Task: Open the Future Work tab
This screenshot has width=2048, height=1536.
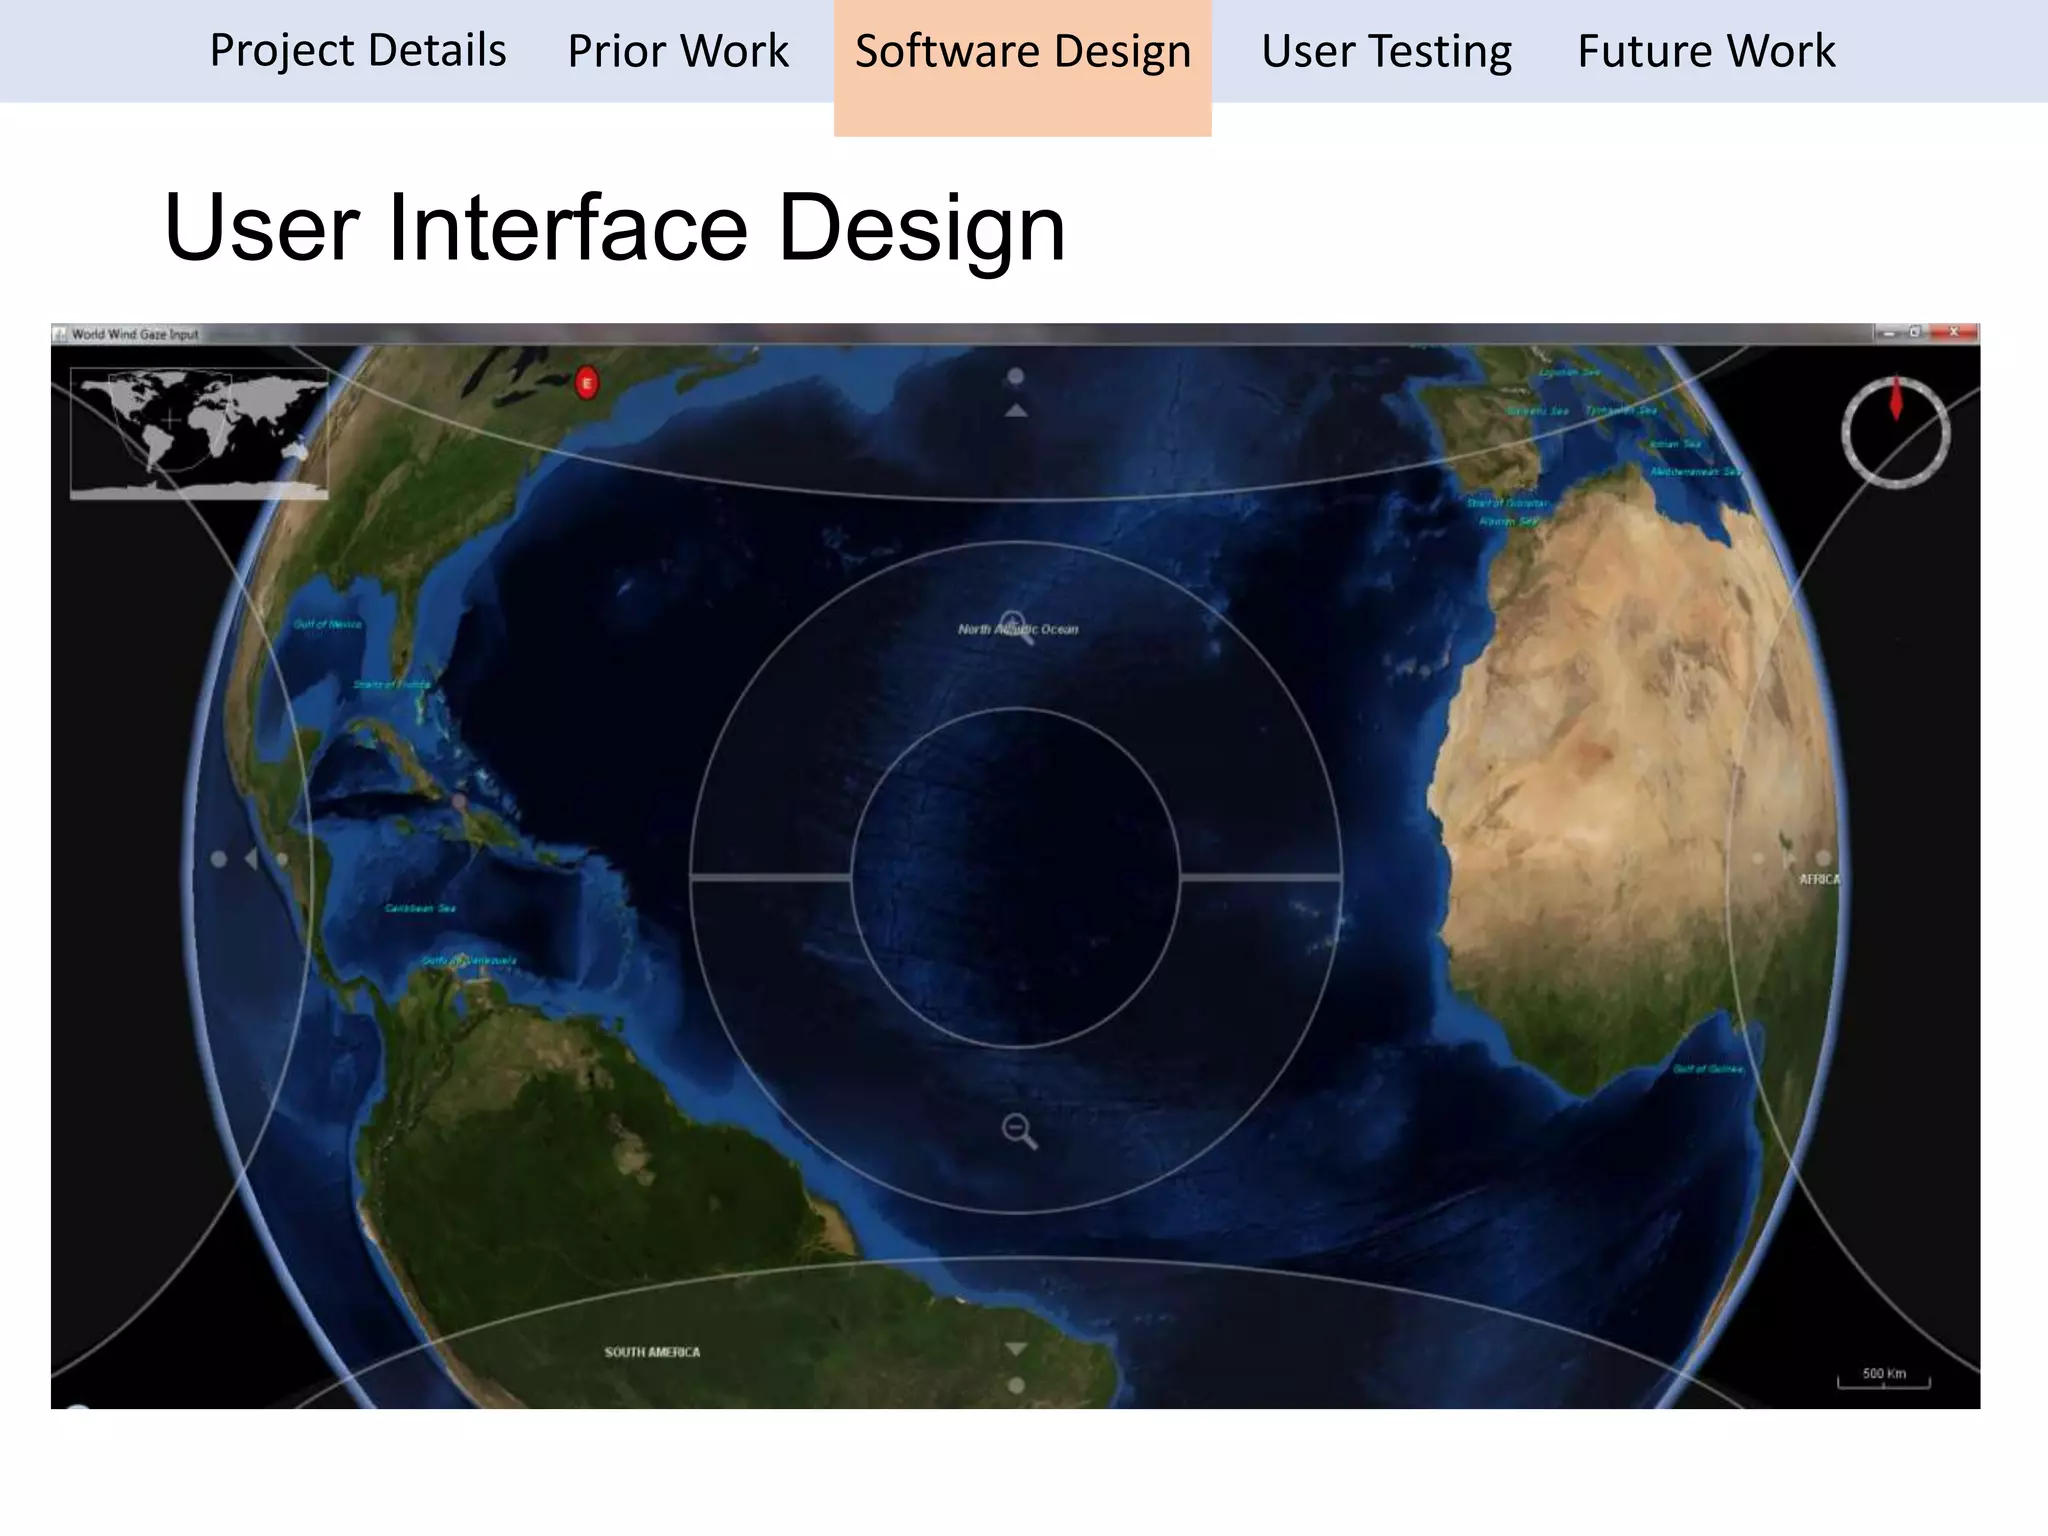Action: [1706, 50]
